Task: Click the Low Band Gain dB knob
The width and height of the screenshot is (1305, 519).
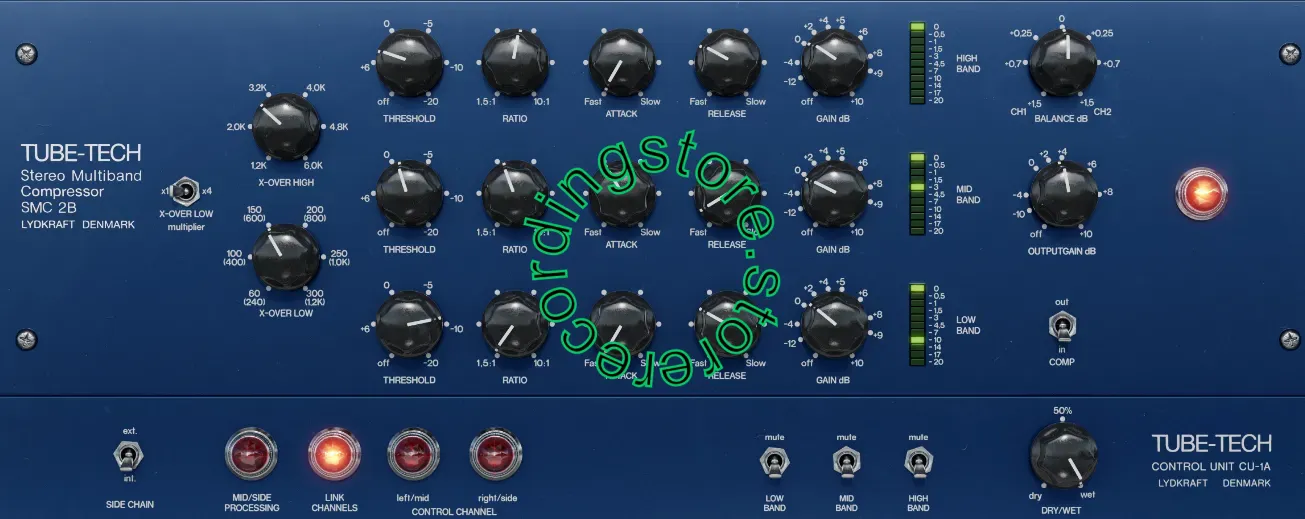Action: click(834, 324)
